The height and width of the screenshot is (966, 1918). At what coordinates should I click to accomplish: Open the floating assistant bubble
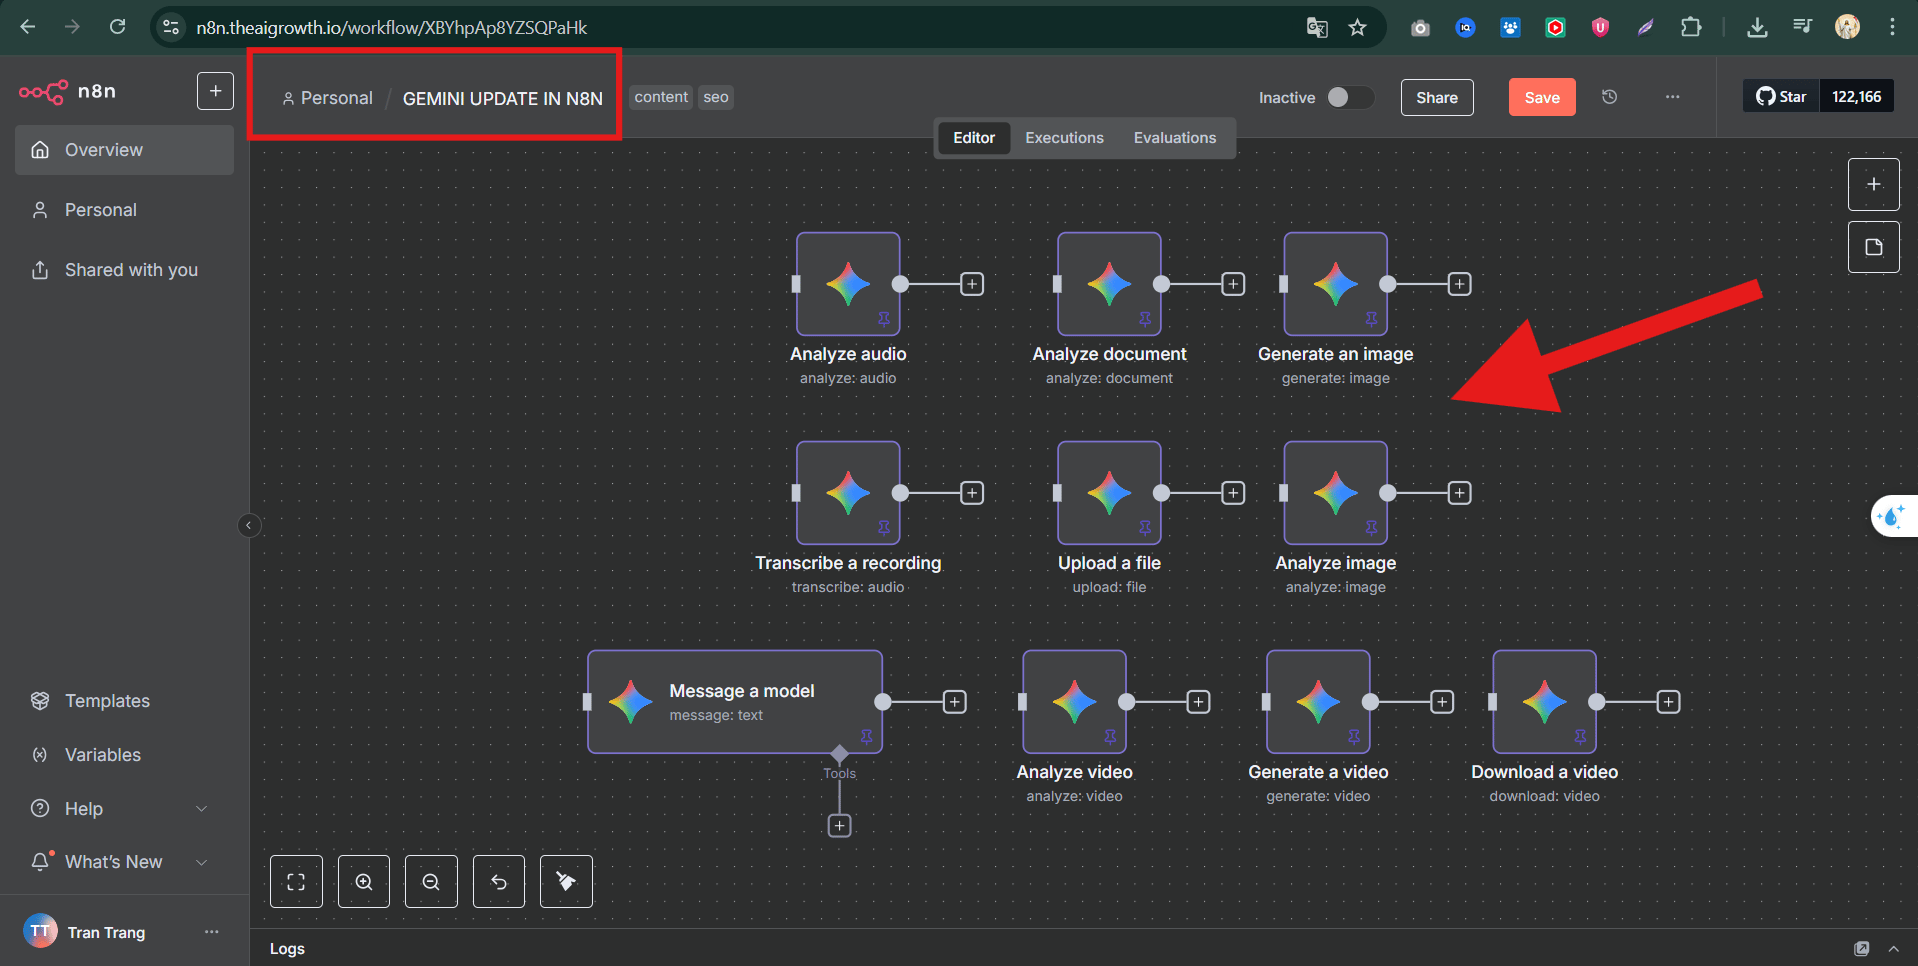click(x=1893, y=517)
